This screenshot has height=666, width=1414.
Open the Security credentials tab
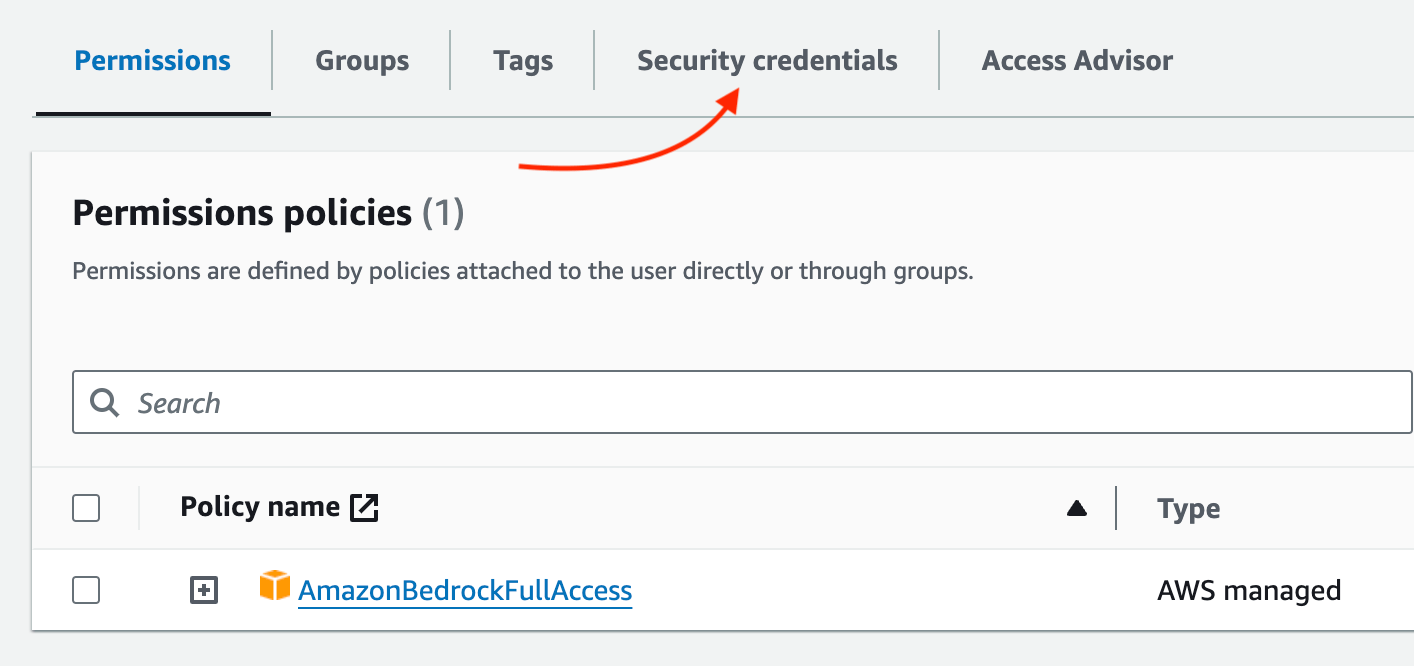767,61
